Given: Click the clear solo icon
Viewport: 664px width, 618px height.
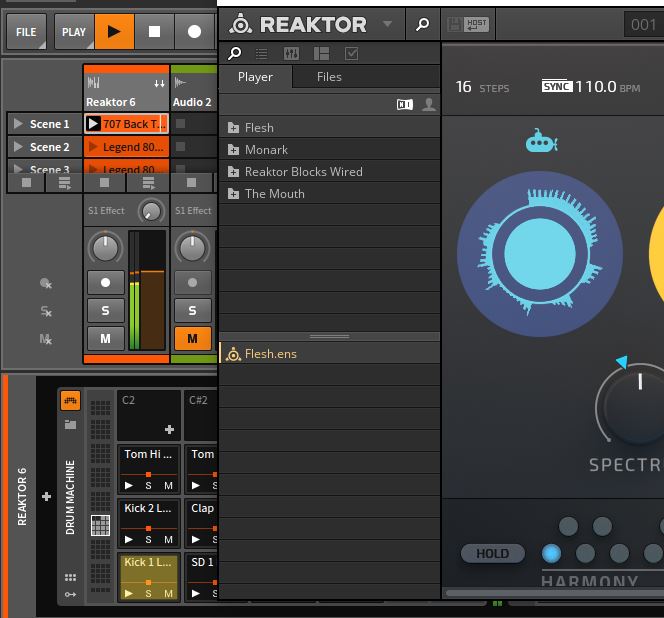Looking at the screenshot, I should pos(46,311).
